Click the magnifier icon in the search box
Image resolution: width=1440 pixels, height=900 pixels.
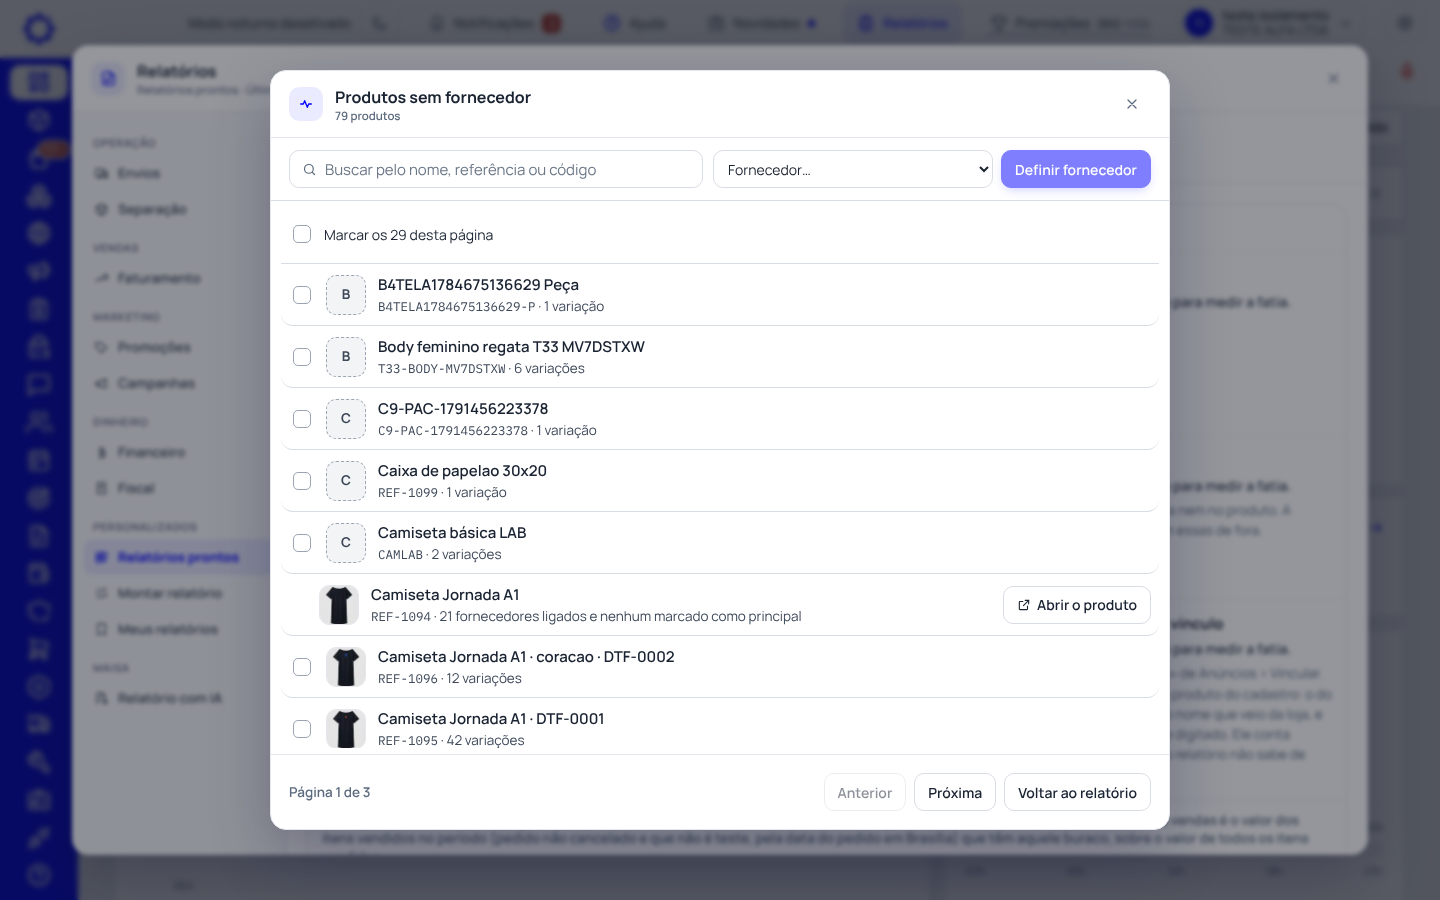pos(310,170)
